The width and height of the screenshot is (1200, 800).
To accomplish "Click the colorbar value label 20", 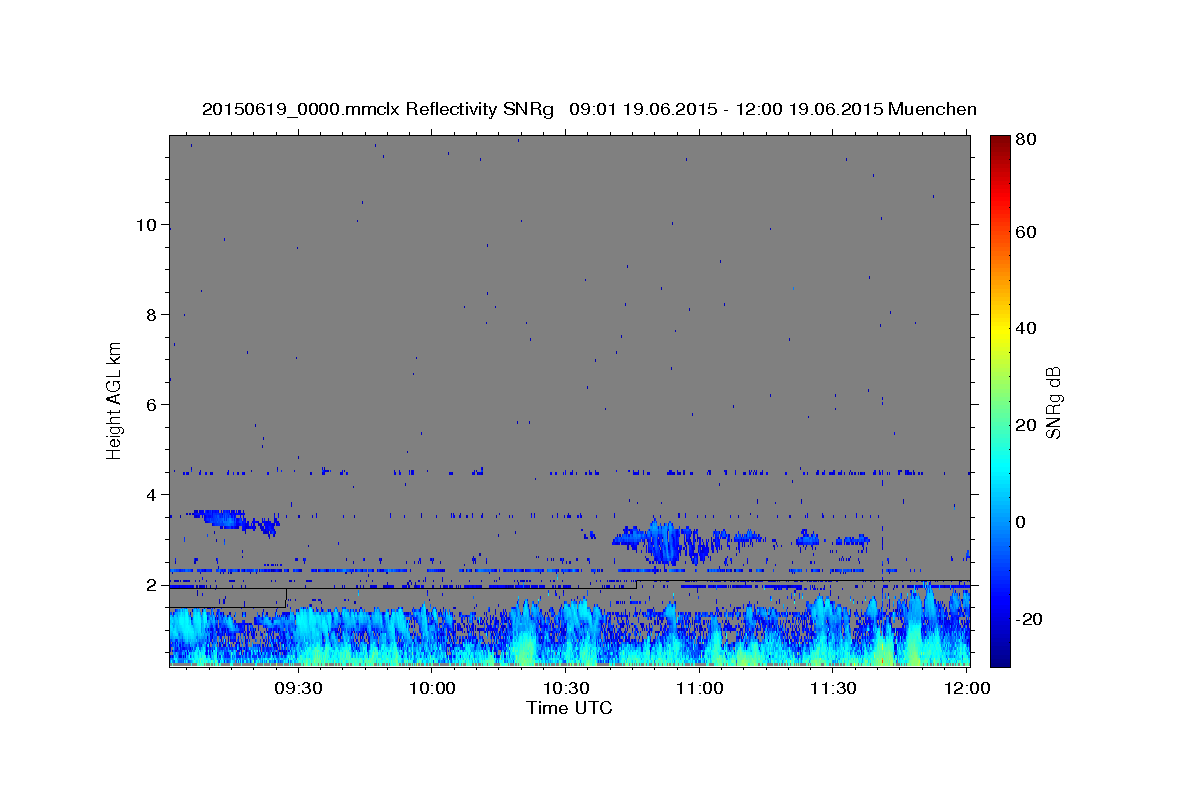I will pos(1025,425).
